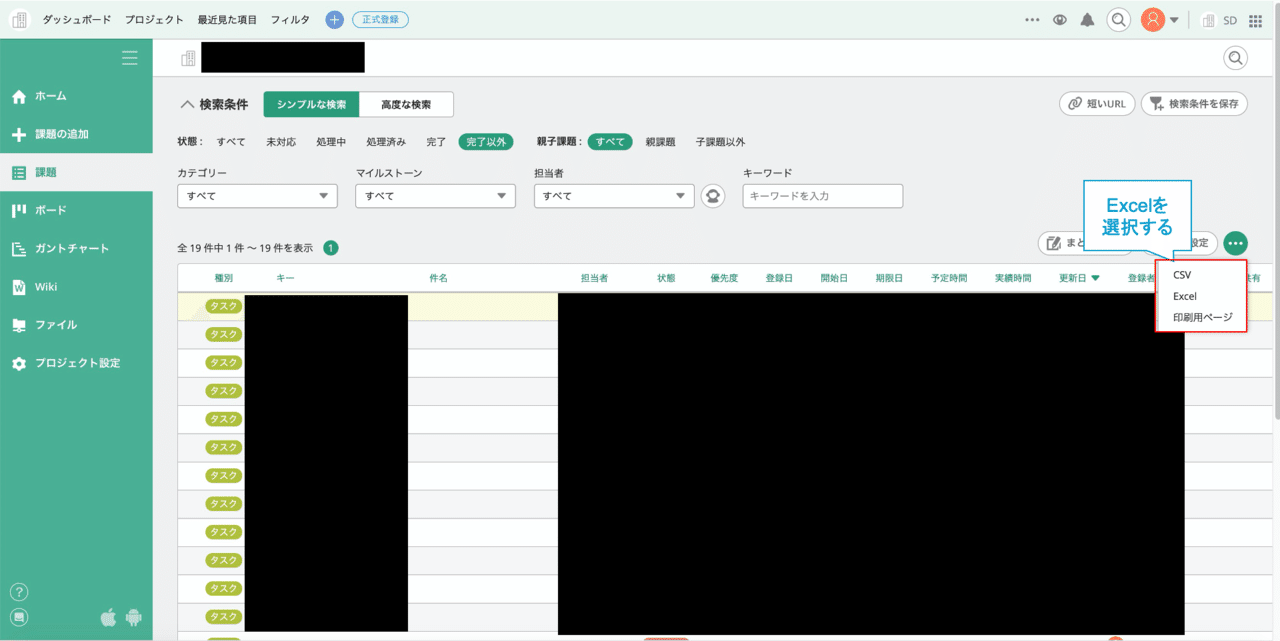
Task: Open the global search magnifier icon
Action: coord(1118,19)
